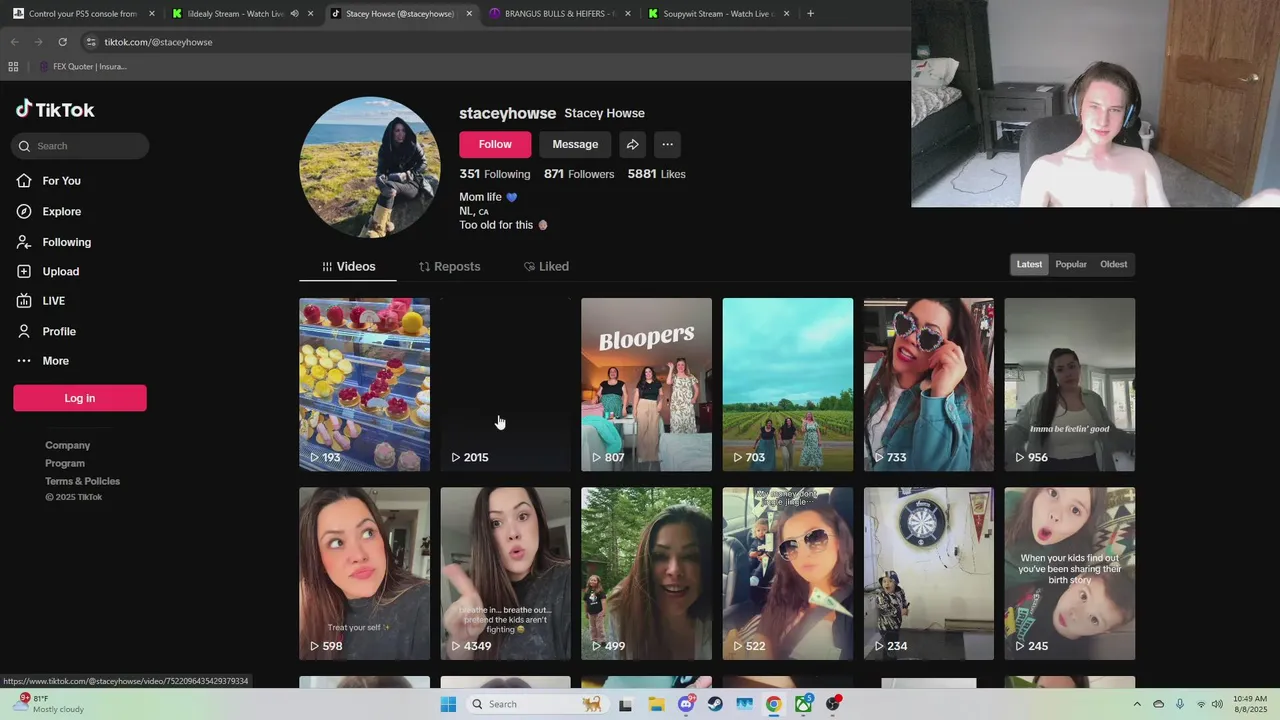Open the 'Imma be feelin' good' video

pyautogui.click(x=1070, y=384)
